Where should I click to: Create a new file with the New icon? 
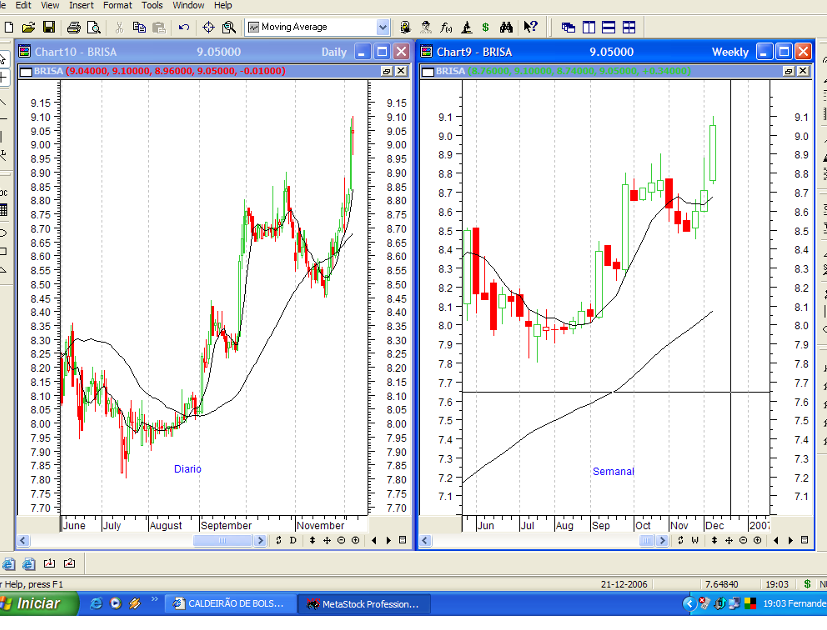(8, 27)
